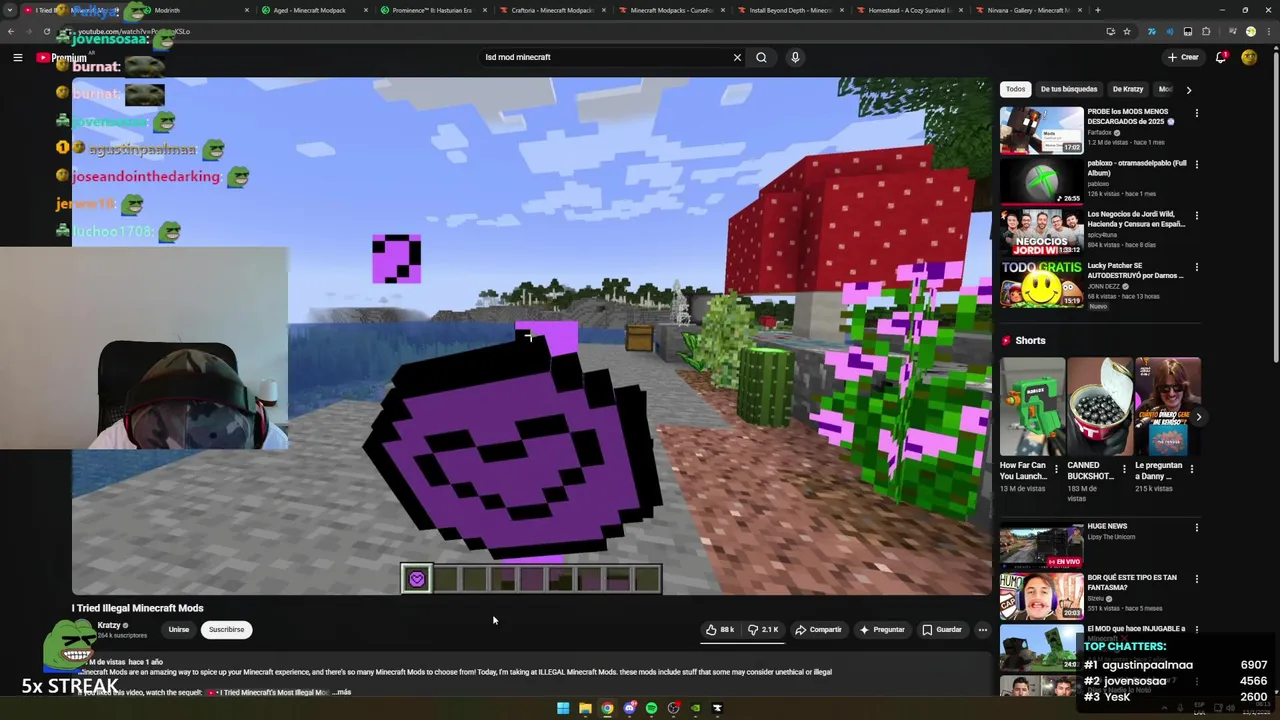Open options for PROBE los MODS MENOS video
The image size is (1280, 720).
click(x=1196, y=114)
